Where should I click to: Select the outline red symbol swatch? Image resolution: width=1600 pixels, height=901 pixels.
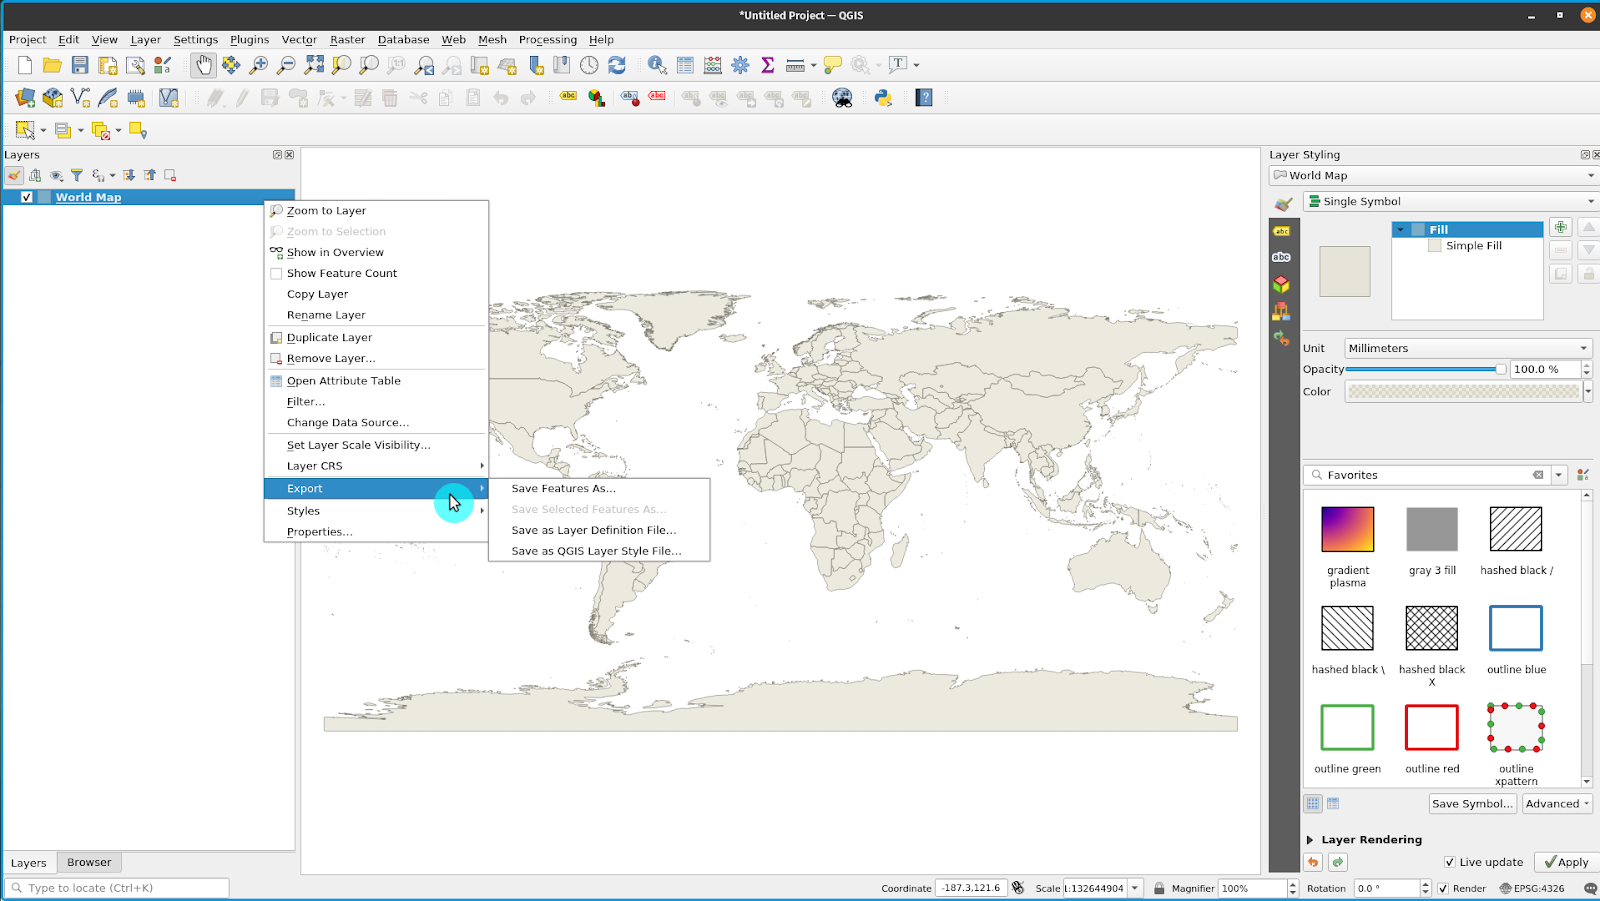(1431, 728)
